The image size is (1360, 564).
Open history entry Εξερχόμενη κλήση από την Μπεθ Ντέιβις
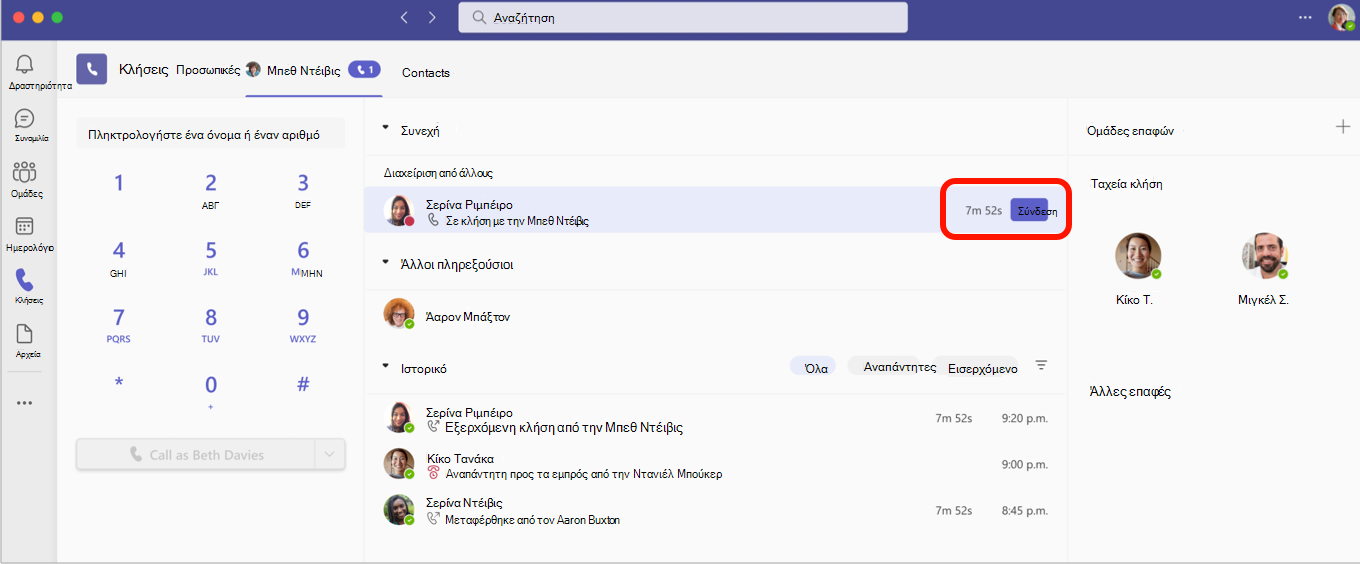click(x=716, y=419)
